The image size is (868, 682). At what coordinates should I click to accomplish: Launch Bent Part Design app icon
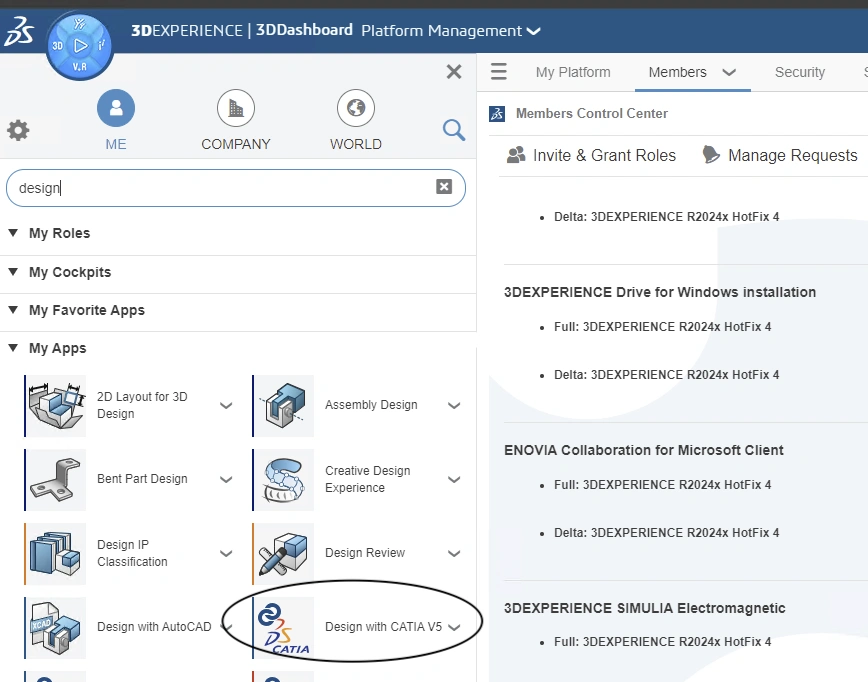coord(56,479)
